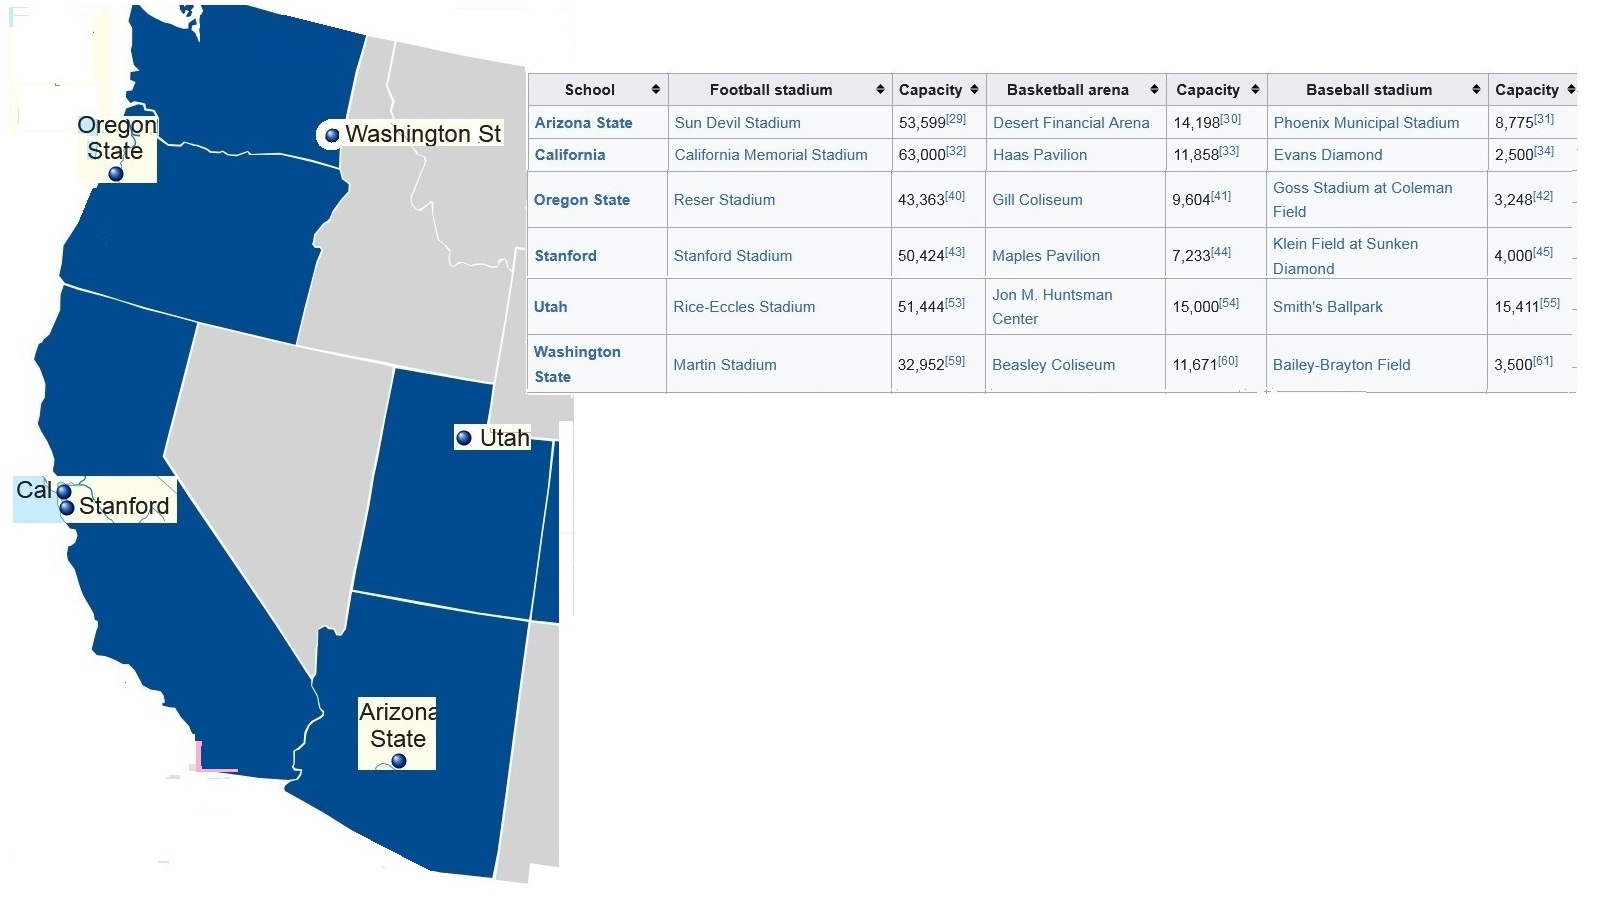Open the Reser Stadium link
Screen dimensions: 1609x898
724,199
